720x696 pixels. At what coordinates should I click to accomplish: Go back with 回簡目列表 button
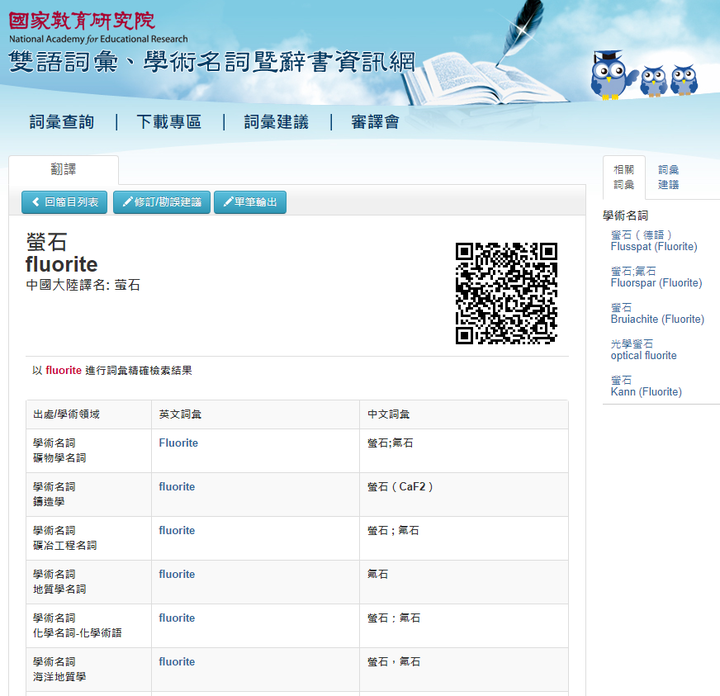(64, 202)
